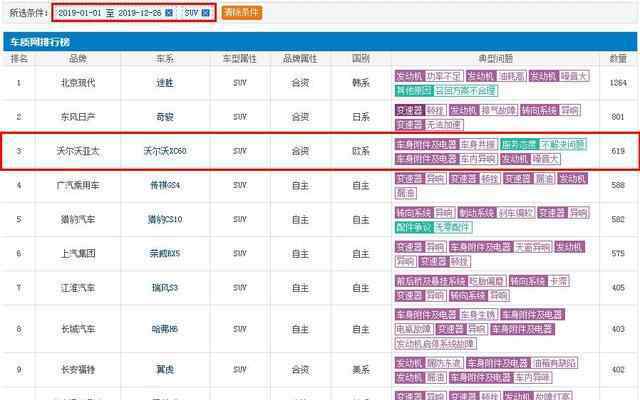The image size is (640, 400).
Task: Click the complaint count 575
Action: tap(618, 253)
